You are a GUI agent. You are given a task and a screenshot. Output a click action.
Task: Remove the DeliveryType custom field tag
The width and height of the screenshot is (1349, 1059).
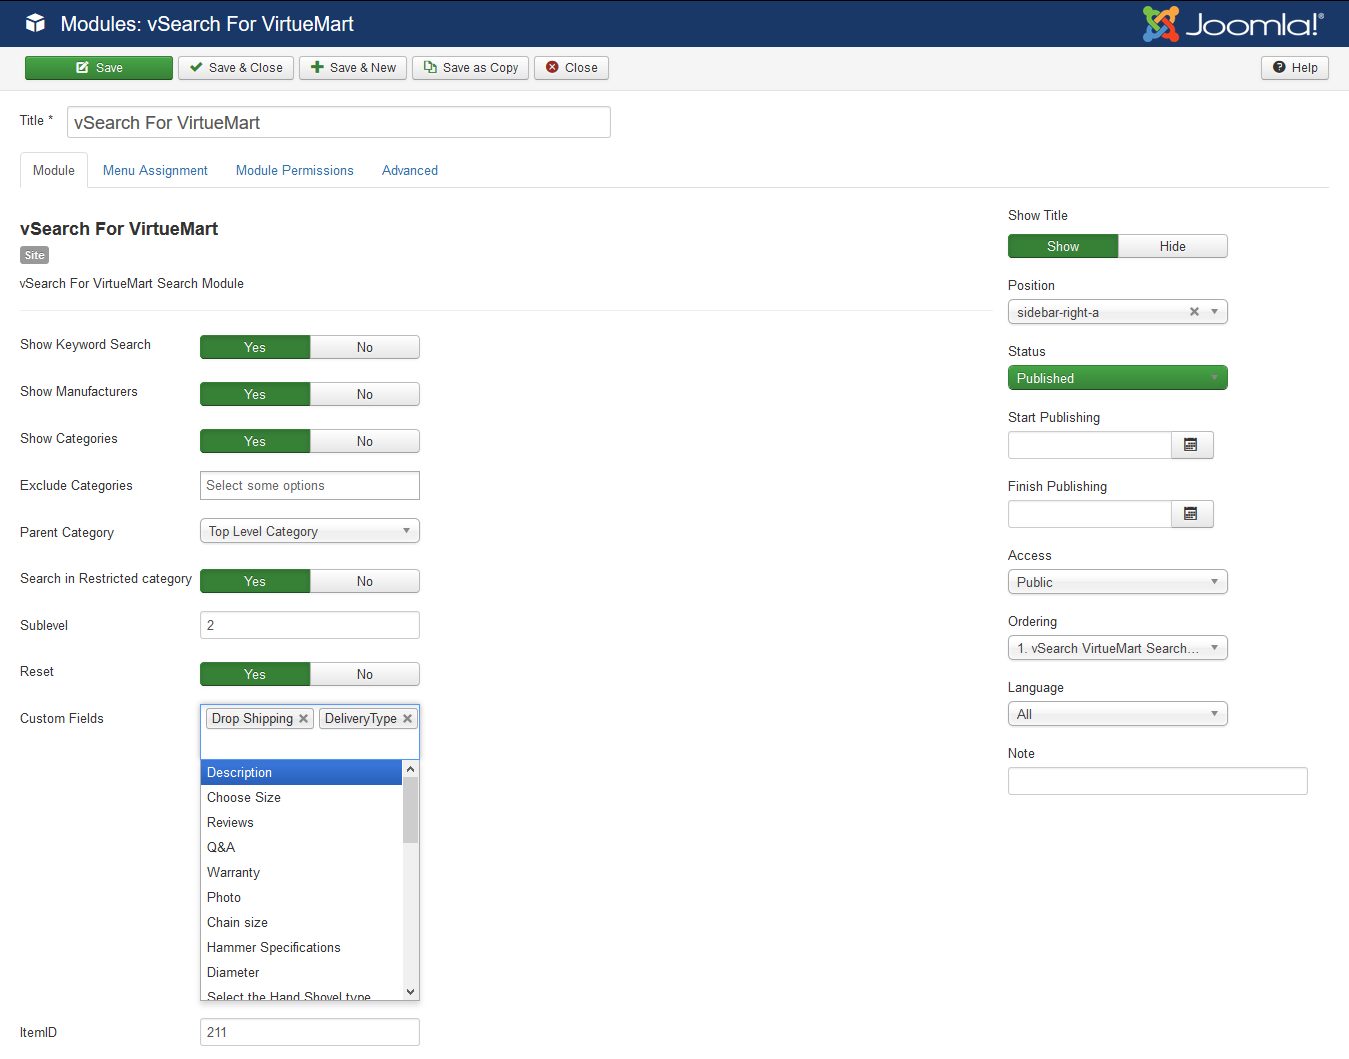coord(407,719)
